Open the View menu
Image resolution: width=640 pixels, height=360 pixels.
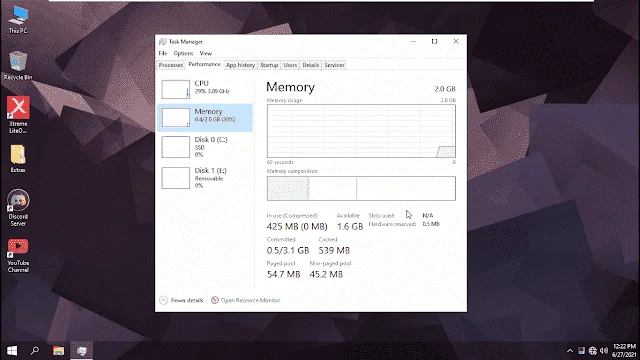[x=206, y=53]
